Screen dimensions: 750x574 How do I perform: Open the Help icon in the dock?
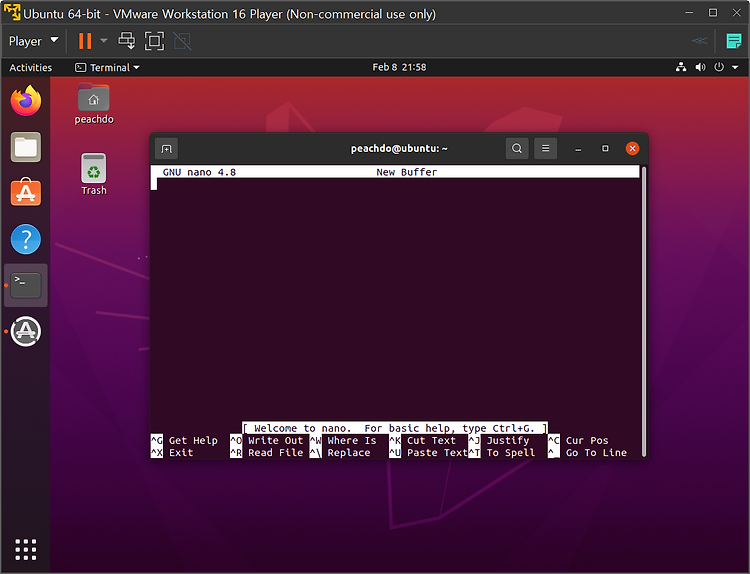coord(26,239)
